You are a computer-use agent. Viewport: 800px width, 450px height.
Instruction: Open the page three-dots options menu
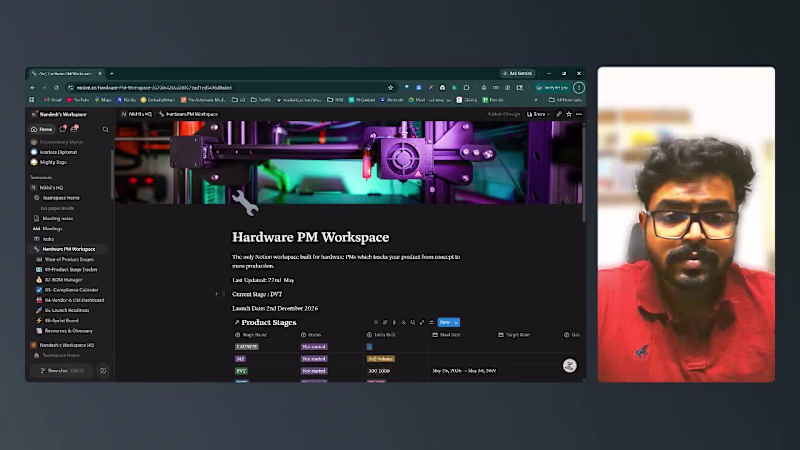coord(579,114)
